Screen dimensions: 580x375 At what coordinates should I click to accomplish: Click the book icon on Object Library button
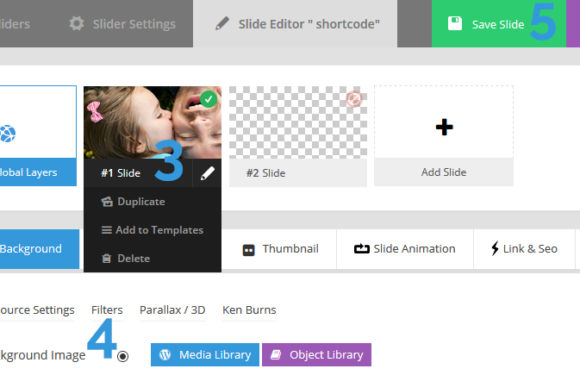coord(276,355)
